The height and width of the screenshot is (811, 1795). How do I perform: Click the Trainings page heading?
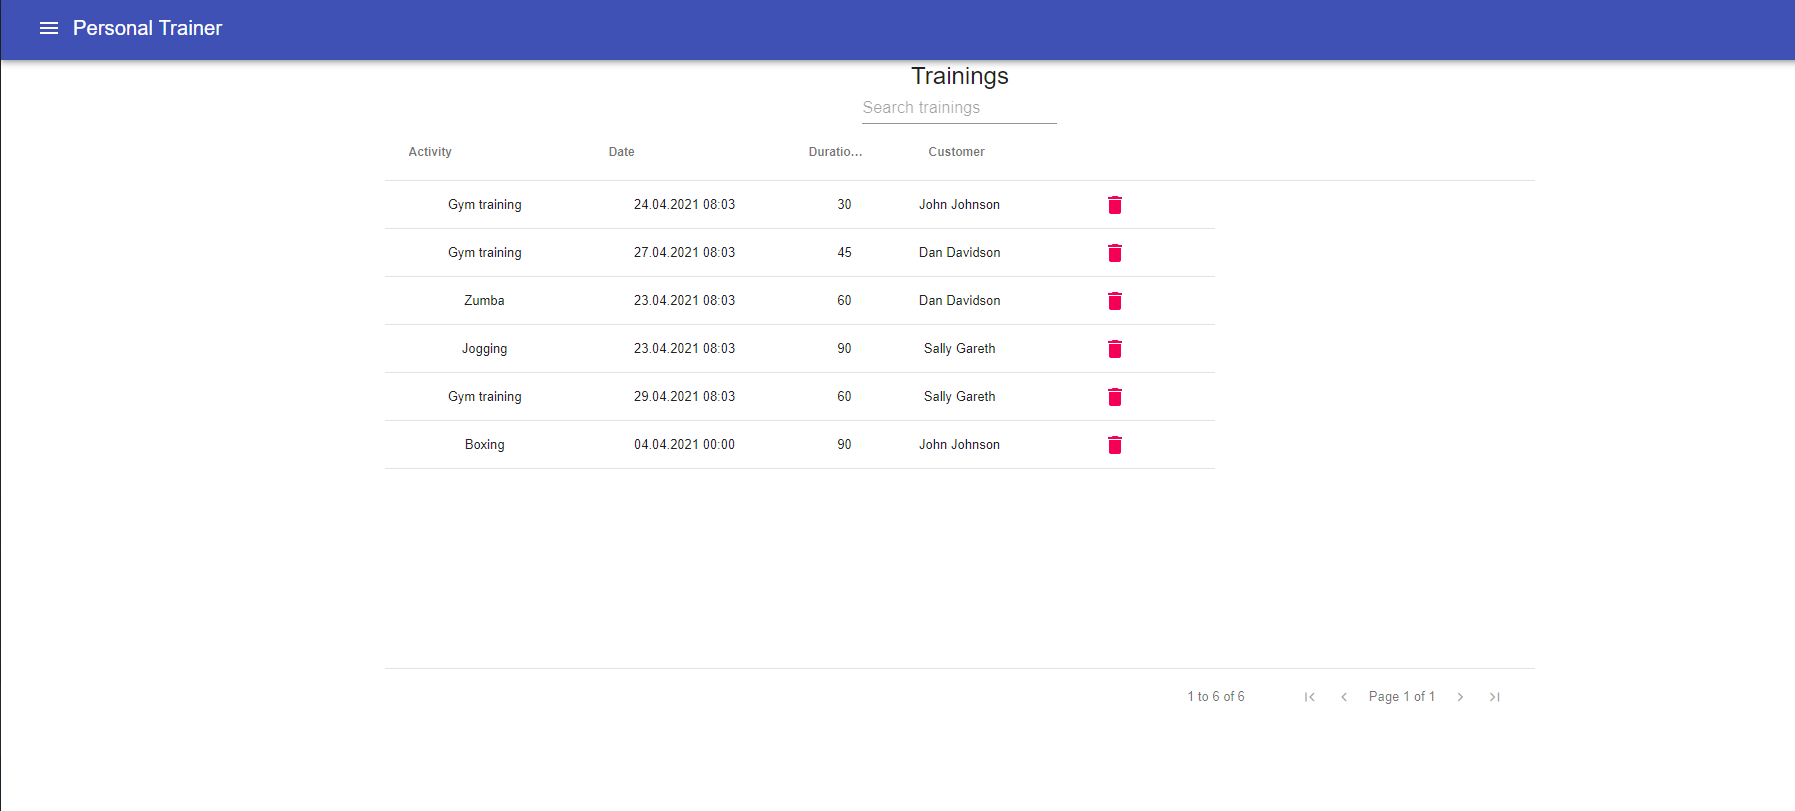(x=959, y=76)
